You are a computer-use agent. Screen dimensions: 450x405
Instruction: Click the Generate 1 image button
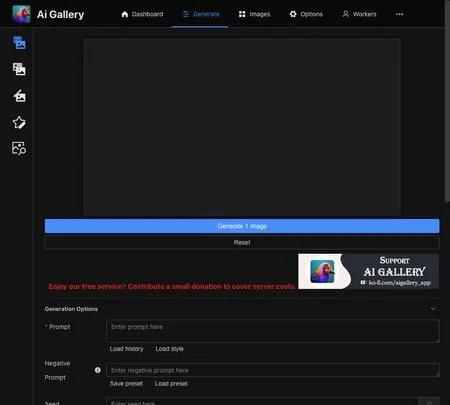[x=242, y=226]
